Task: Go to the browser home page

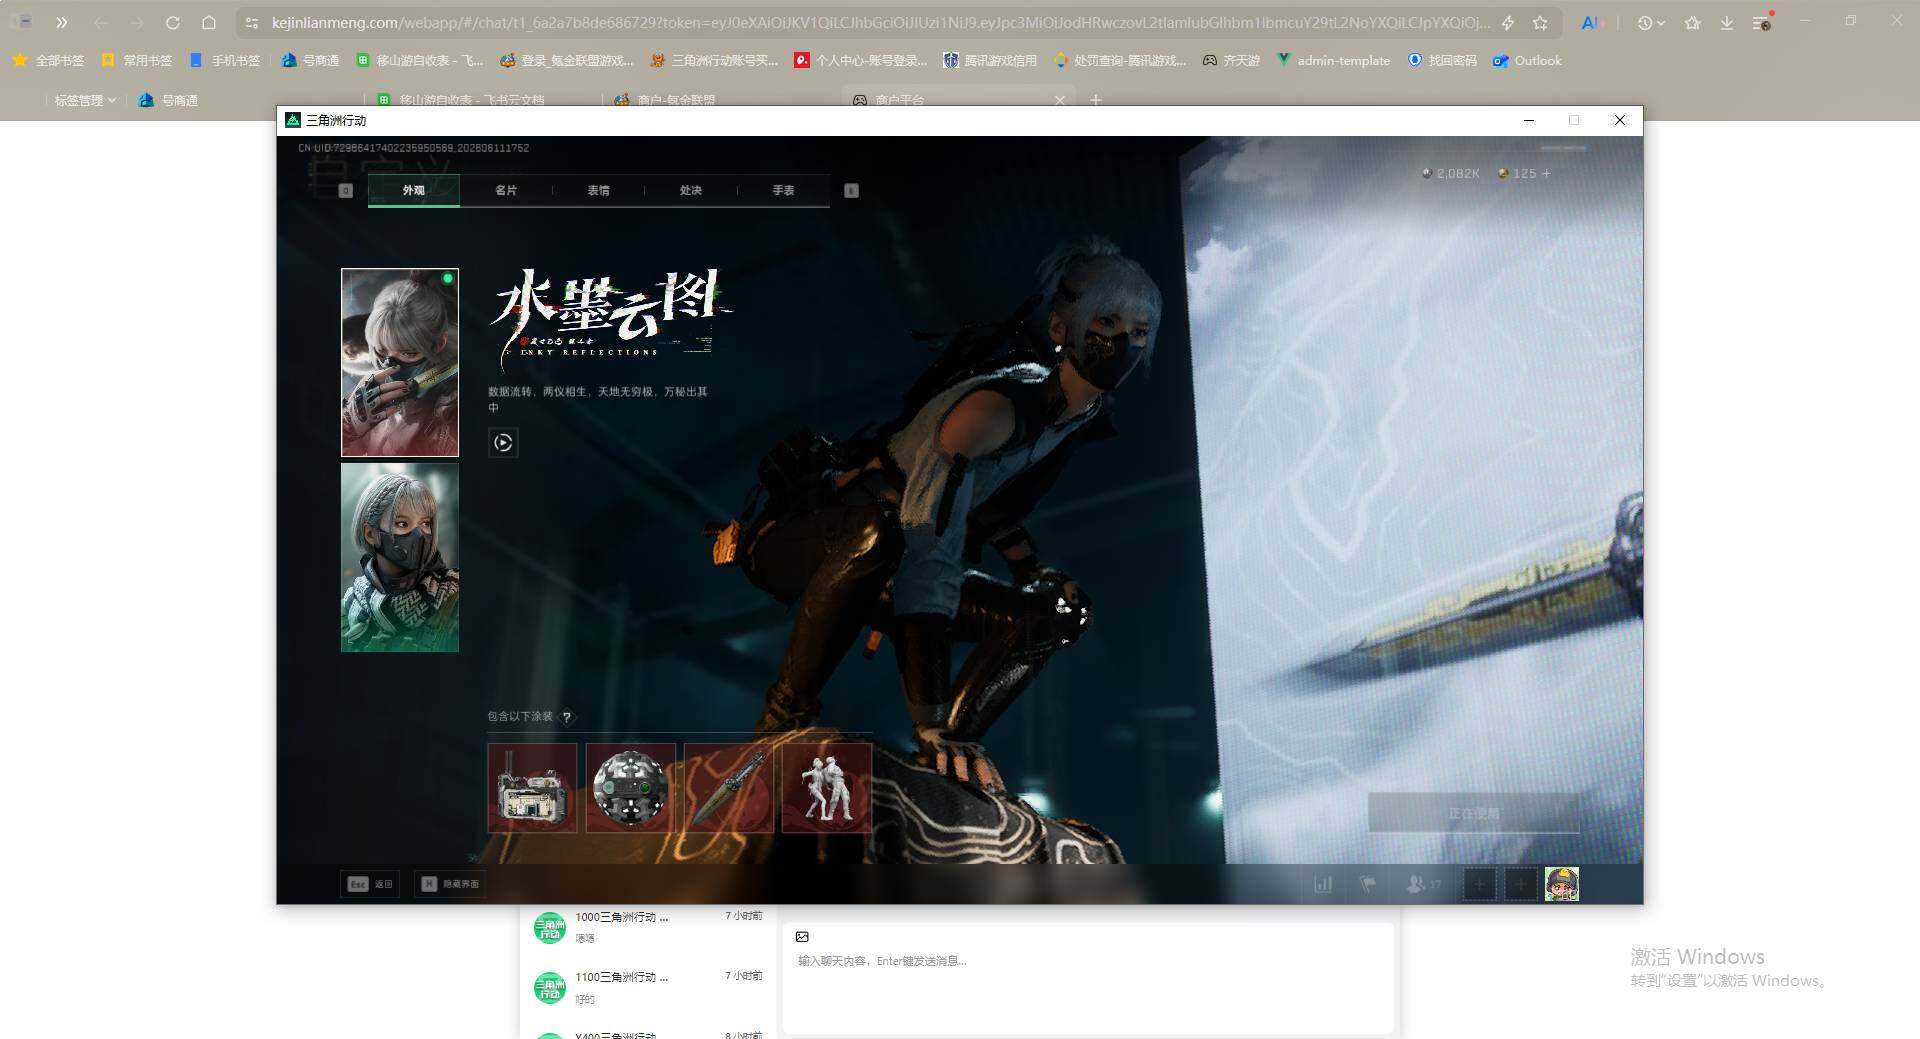Action: pyautogui.click(x=209, y=22)
